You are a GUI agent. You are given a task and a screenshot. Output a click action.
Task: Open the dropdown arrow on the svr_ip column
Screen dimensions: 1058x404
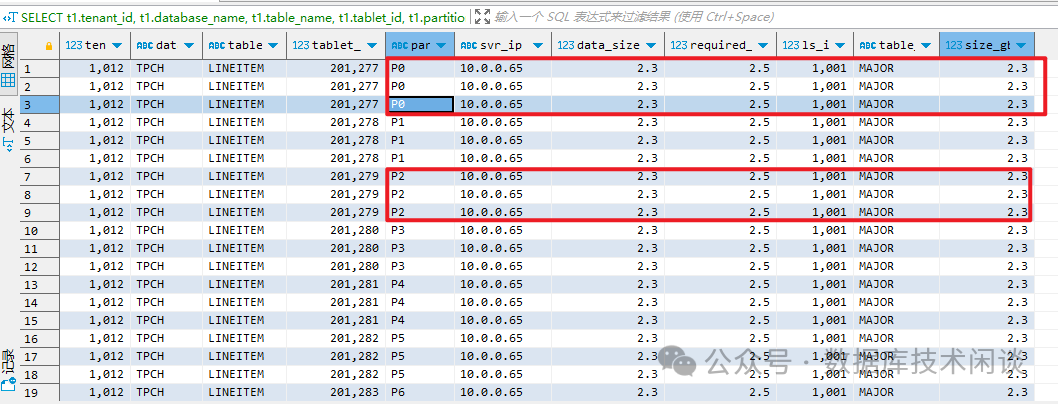pyautogui.click(x=537, y=46)
